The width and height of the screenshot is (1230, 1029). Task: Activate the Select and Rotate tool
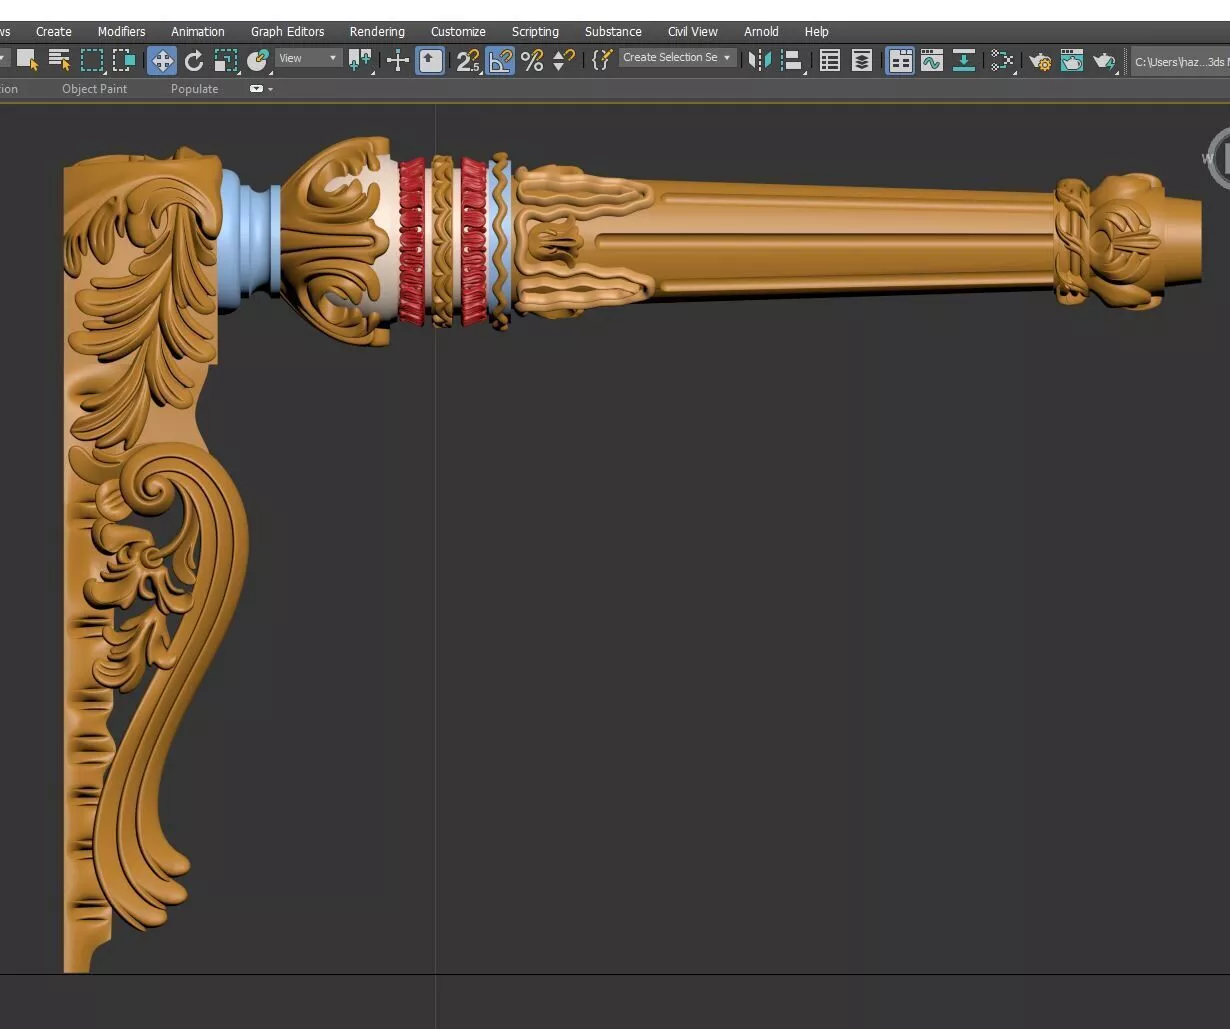pyautogui.click(x=194, y=61)
